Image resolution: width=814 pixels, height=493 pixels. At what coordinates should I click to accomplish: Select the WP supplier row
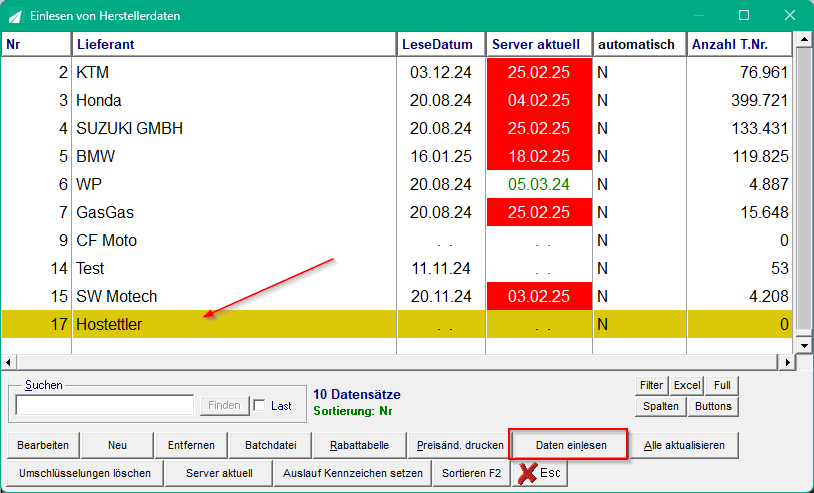click(397, 184)
